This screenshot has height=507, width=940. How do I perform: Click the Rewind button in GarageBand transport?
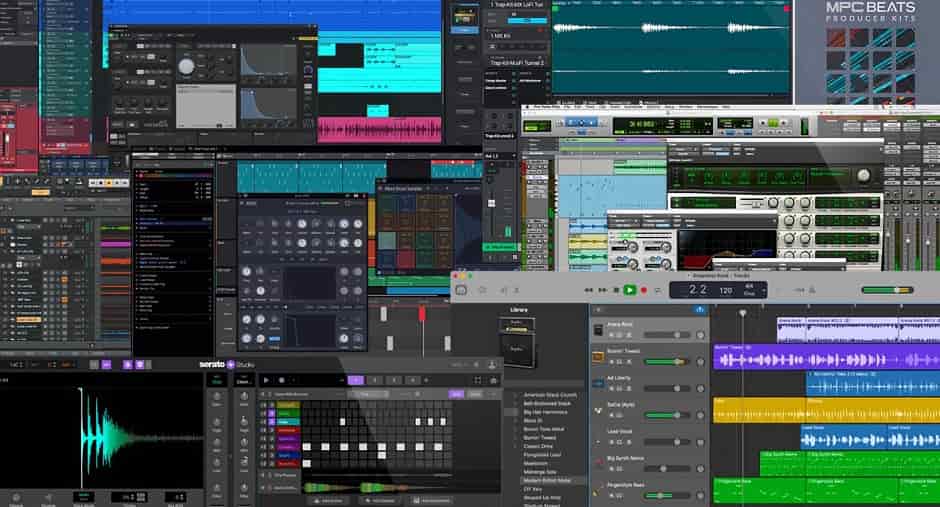590,290
